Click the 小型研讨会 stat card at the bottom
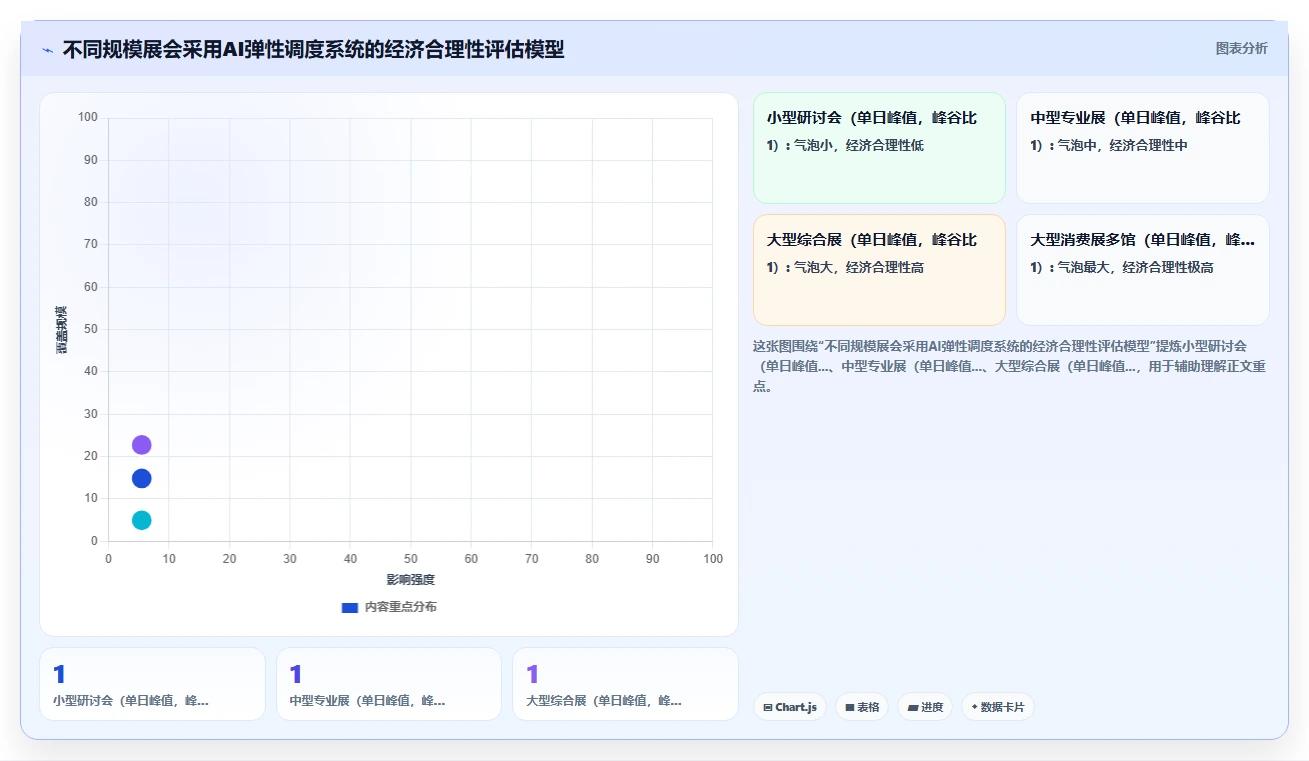This screenshot has height=761, width=1309. pos(153,684)
